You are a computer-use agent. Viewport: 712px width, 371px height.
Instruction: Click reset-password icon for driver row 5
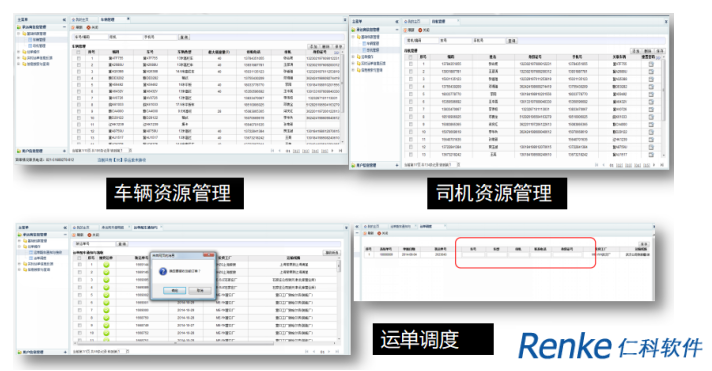pyautogui.click(x=651, y=94)
